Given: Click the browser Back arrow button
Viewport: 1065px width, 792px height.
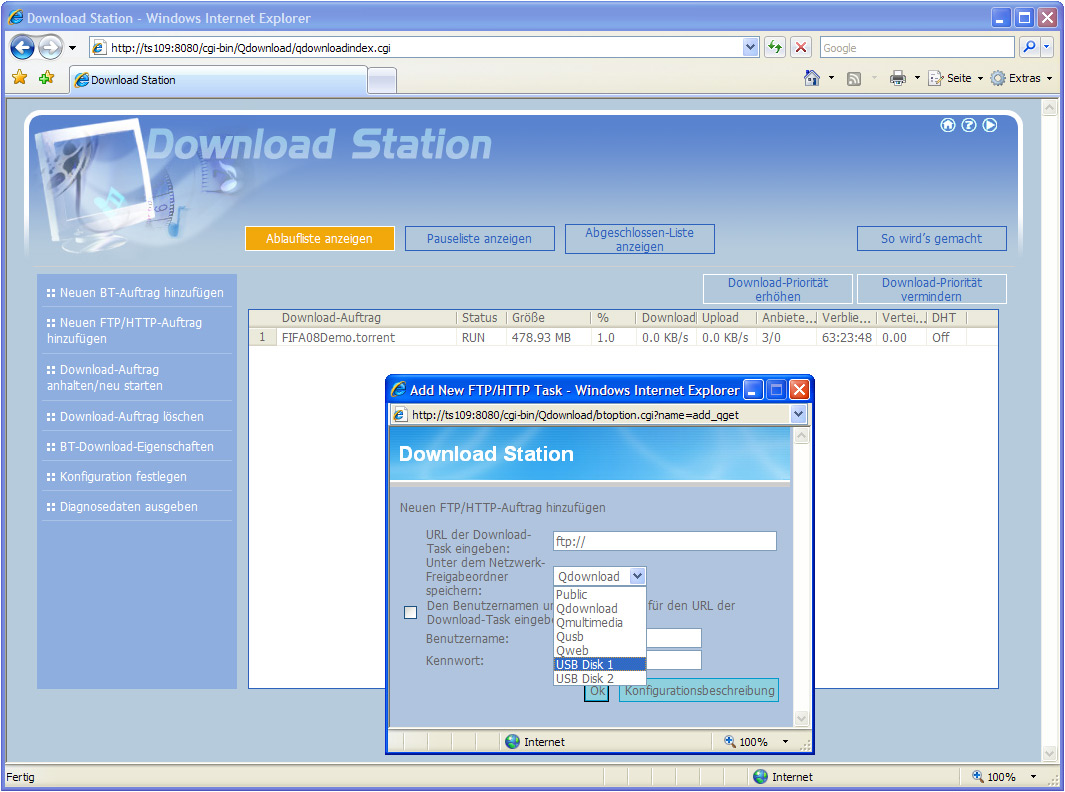Looking at the screenshot, I should (23, 47).
